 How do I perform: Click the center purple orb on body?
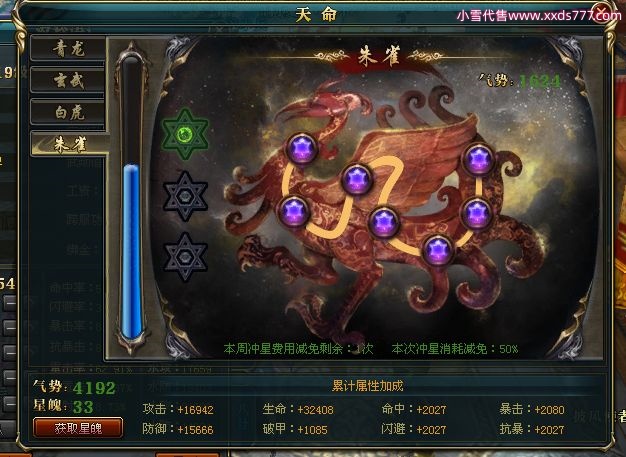coord(384,222)
